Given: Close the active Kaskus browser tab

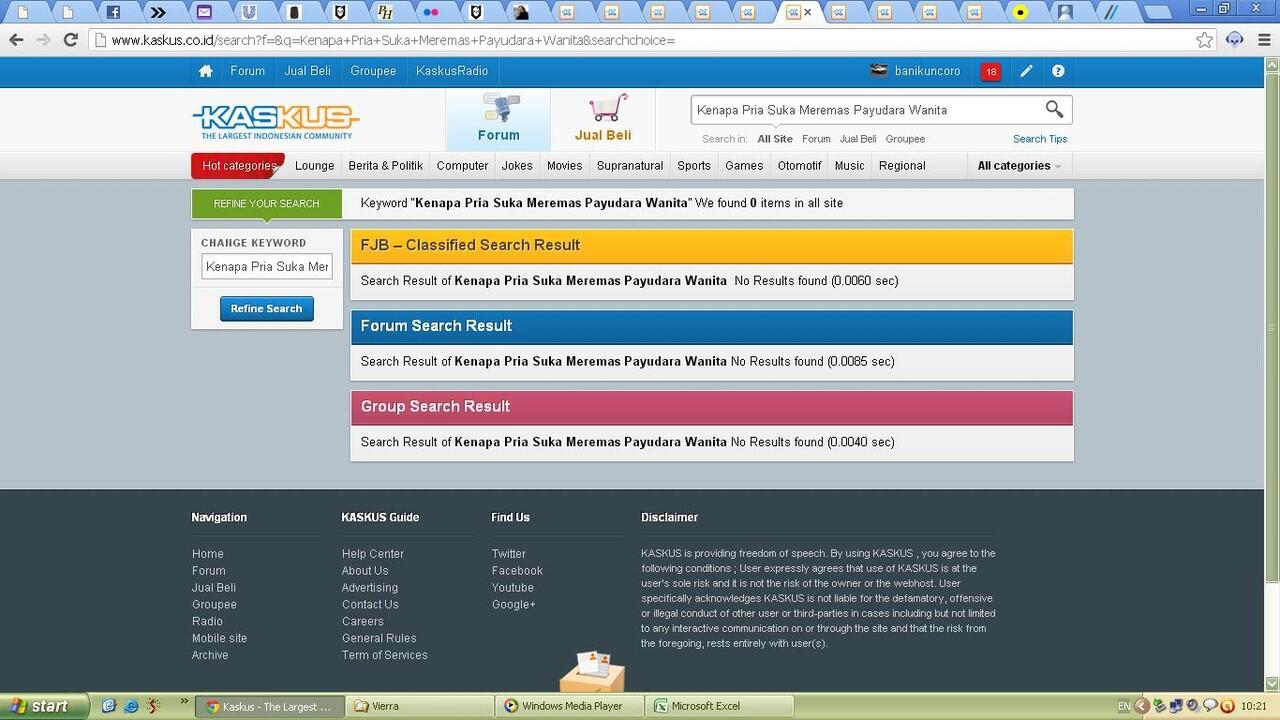Looking at the screenshot, I should [808, 13].
